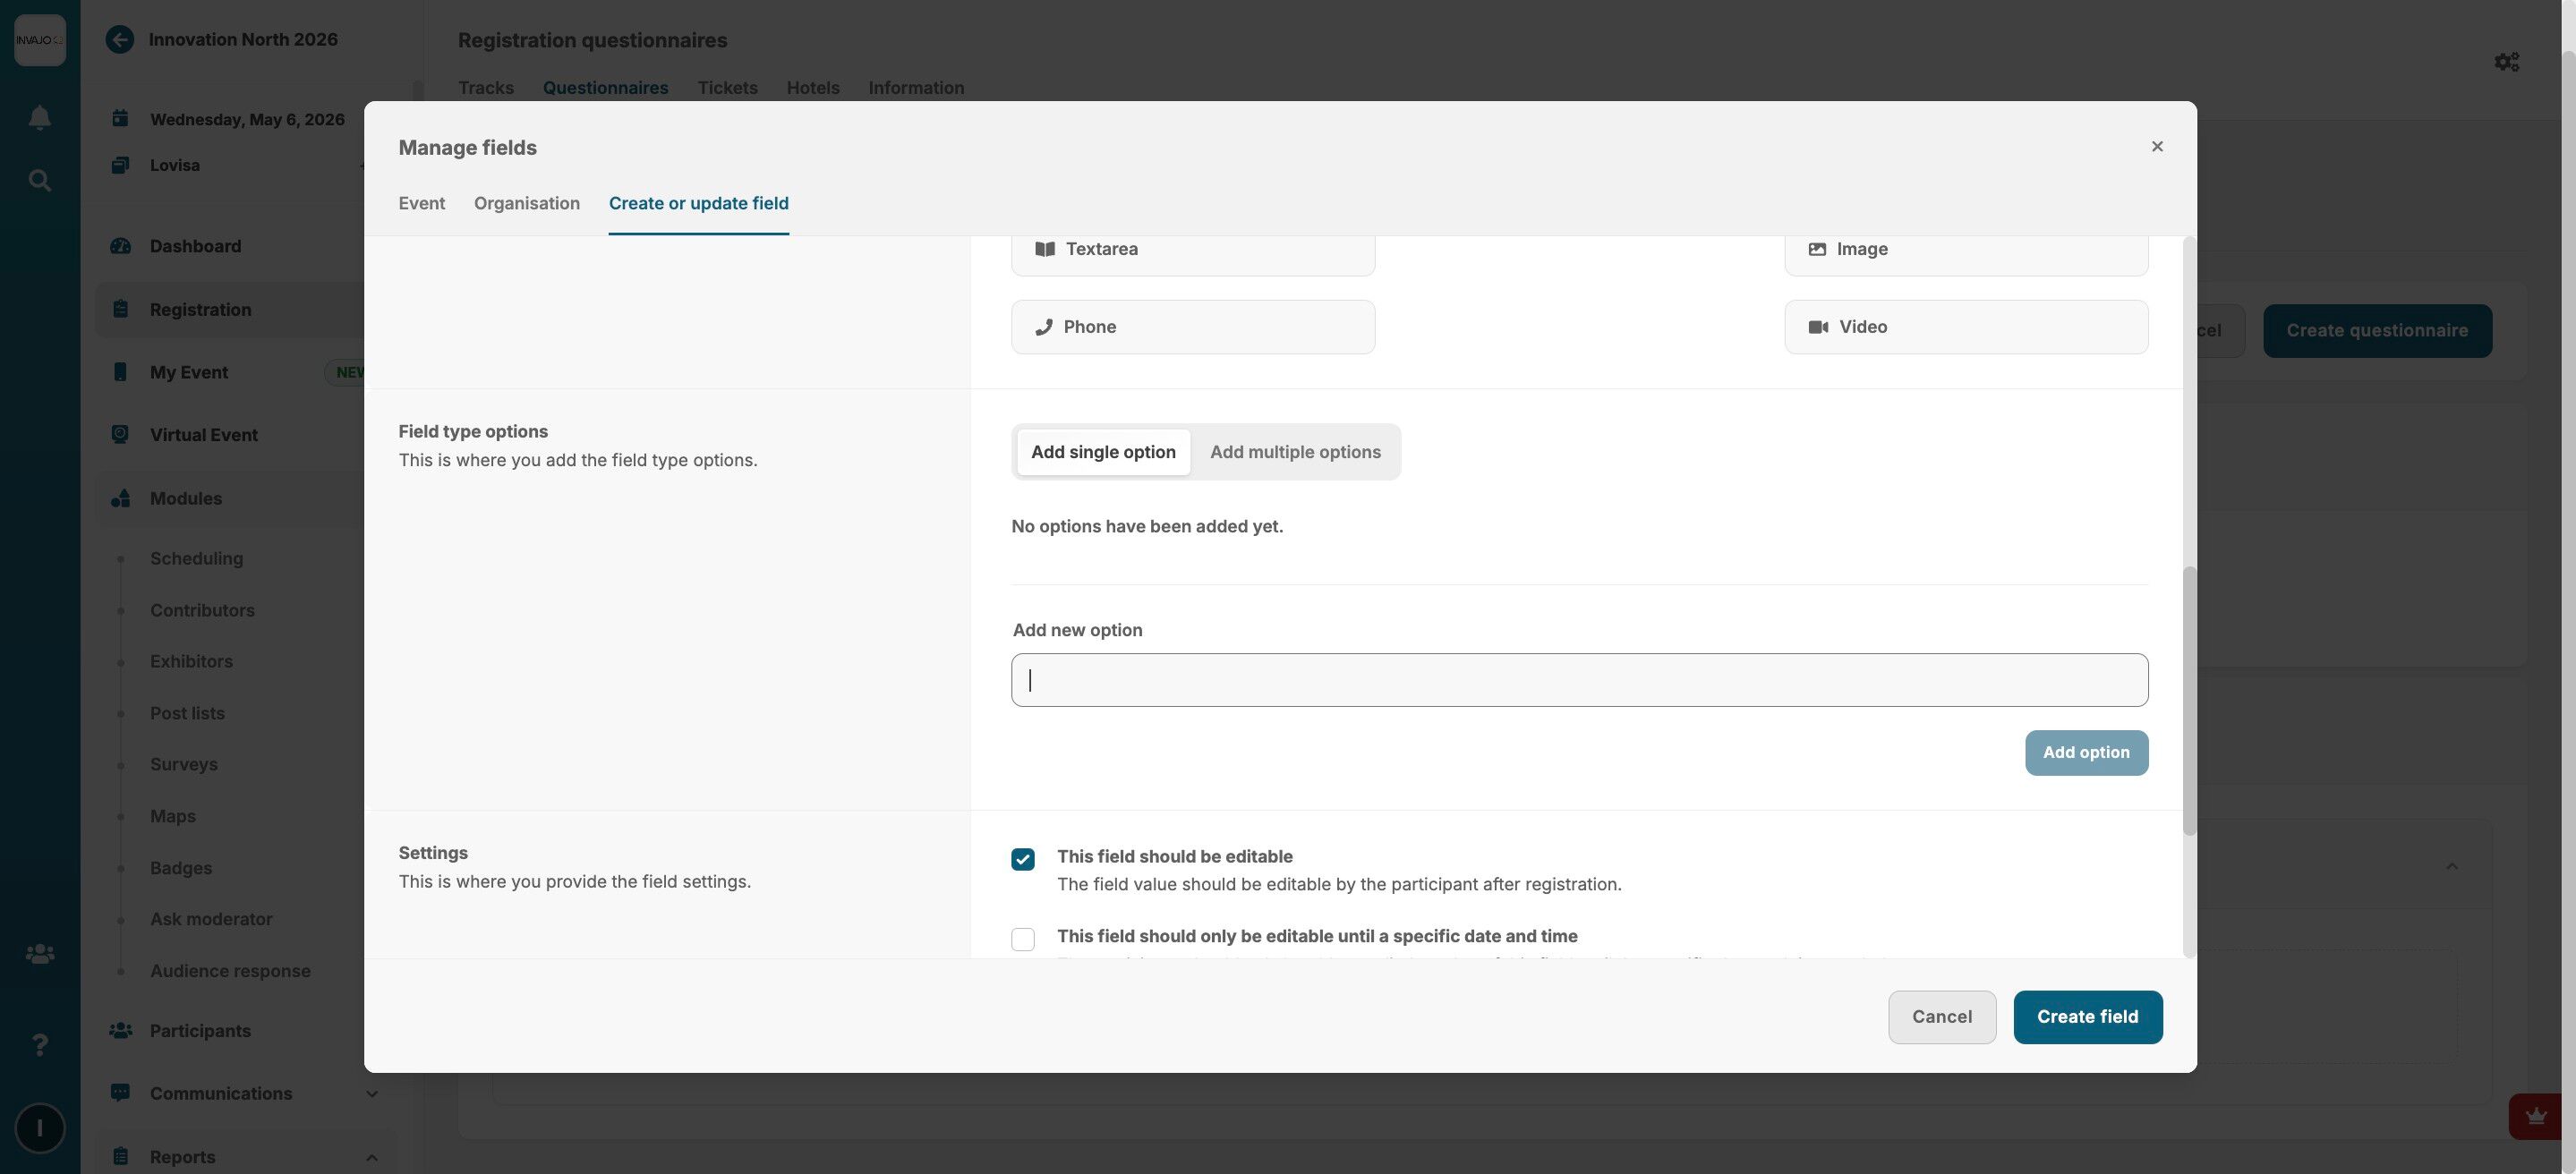Viewport: 2576px width, 1174px height.
Task: Collapse the Reports section chevron
Action: tap(371, 1157)
